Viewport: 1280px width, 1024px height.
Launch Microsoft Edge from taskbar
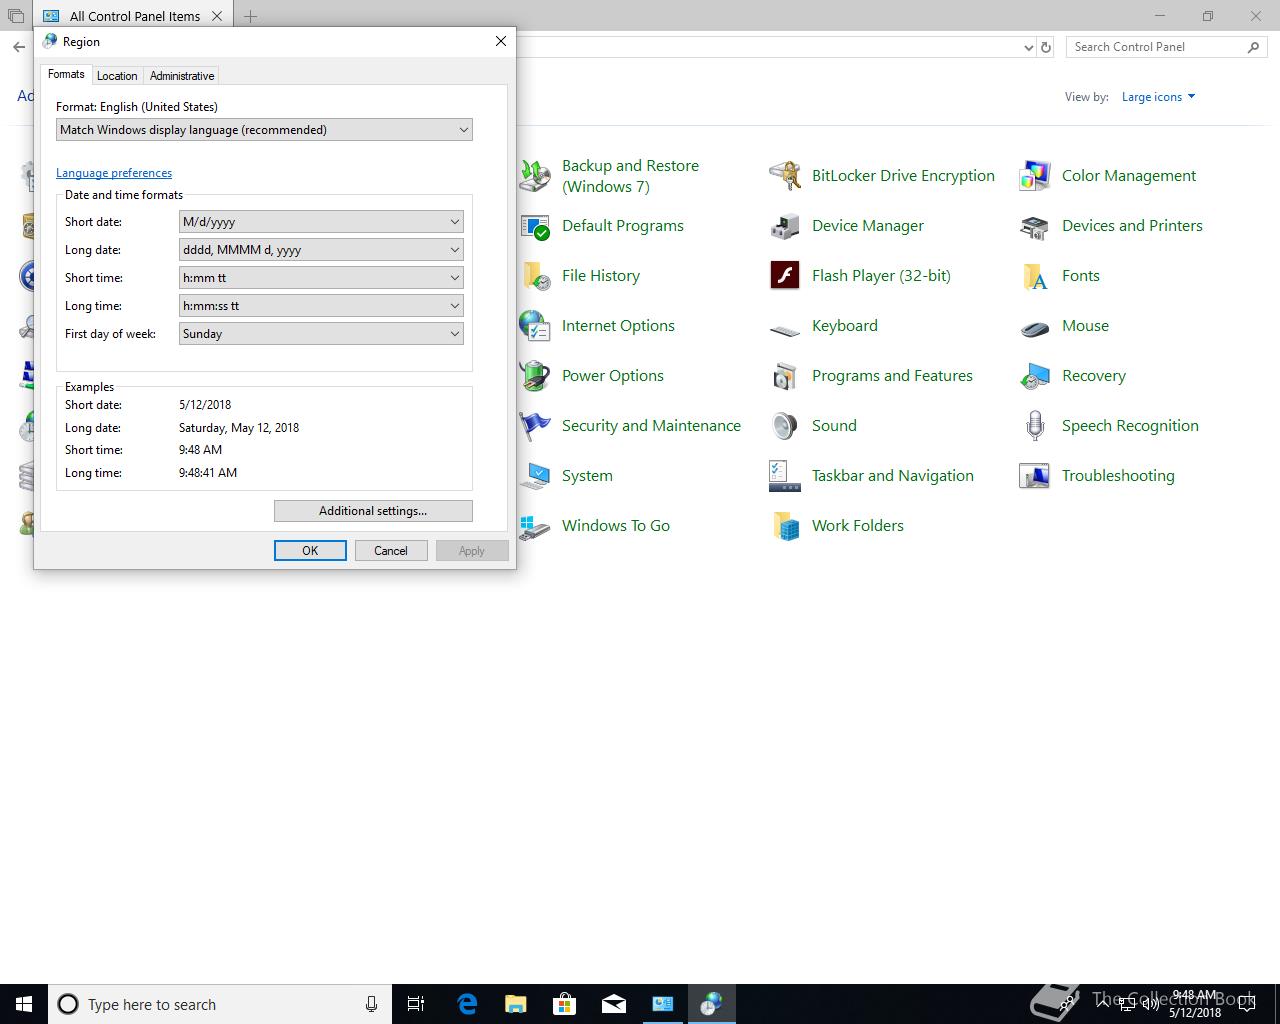[467, 1004]
